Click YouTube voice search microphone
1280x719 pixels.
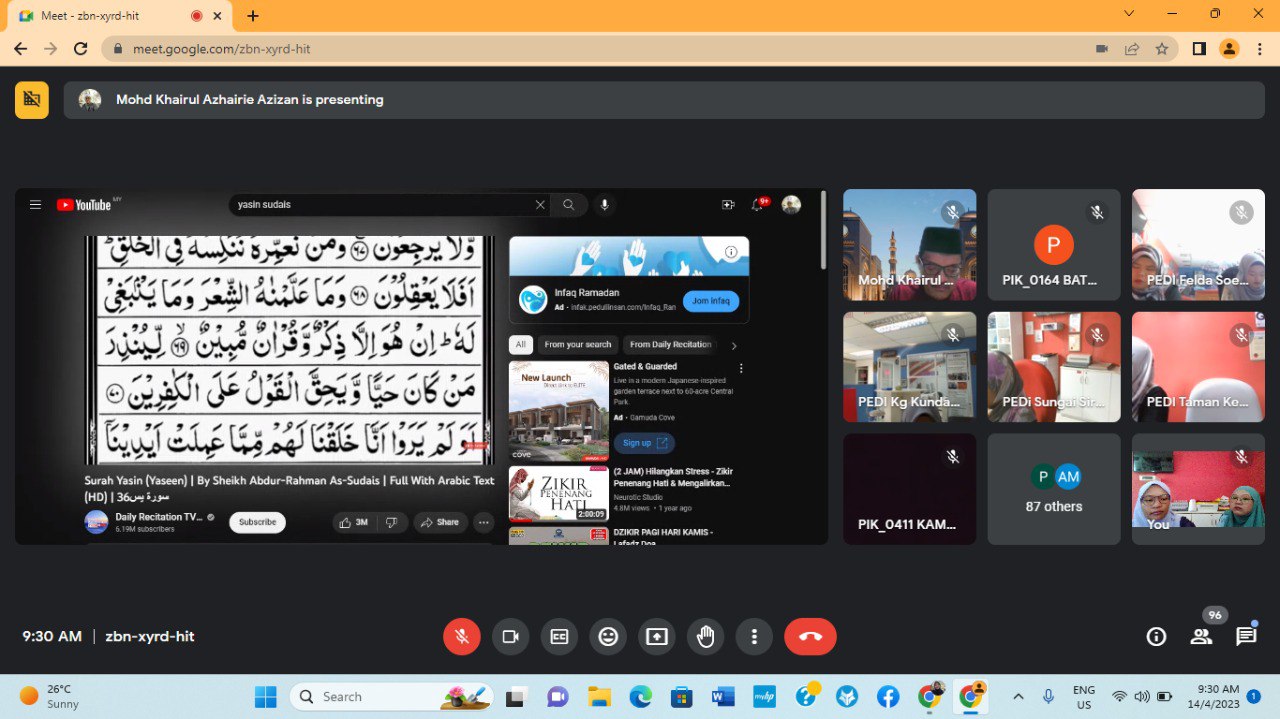(x=604, y=205)
